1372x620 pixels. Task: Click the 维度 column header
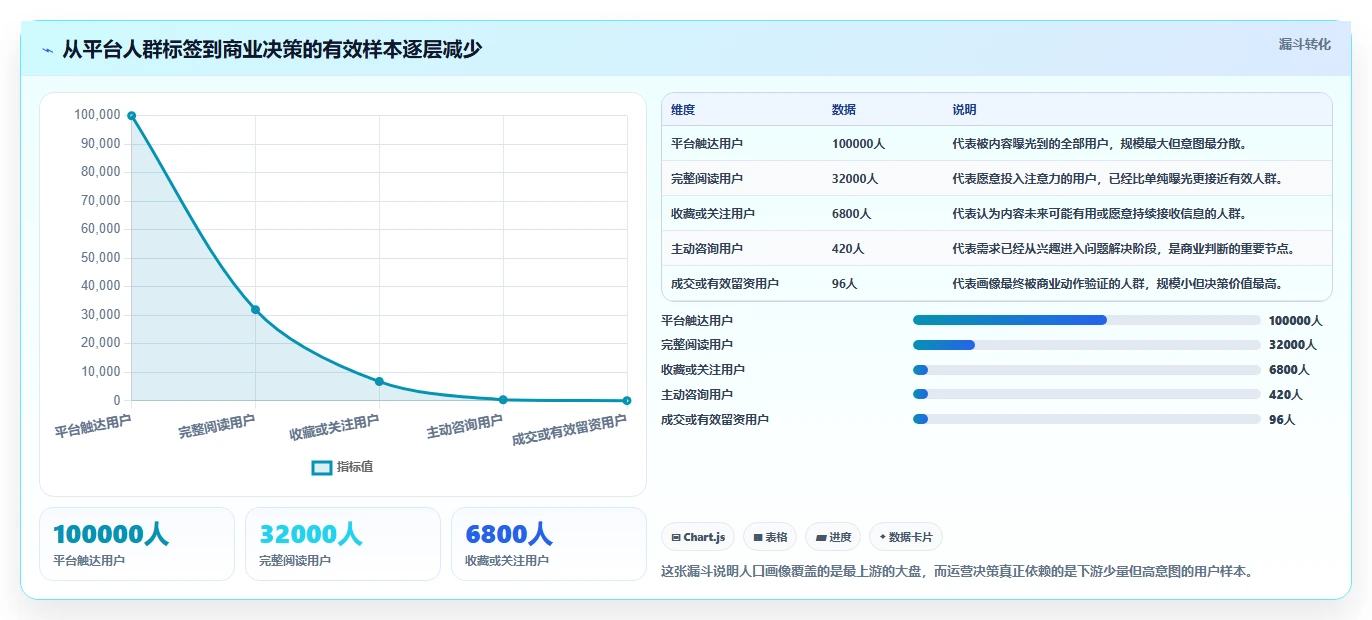[683, 110]
